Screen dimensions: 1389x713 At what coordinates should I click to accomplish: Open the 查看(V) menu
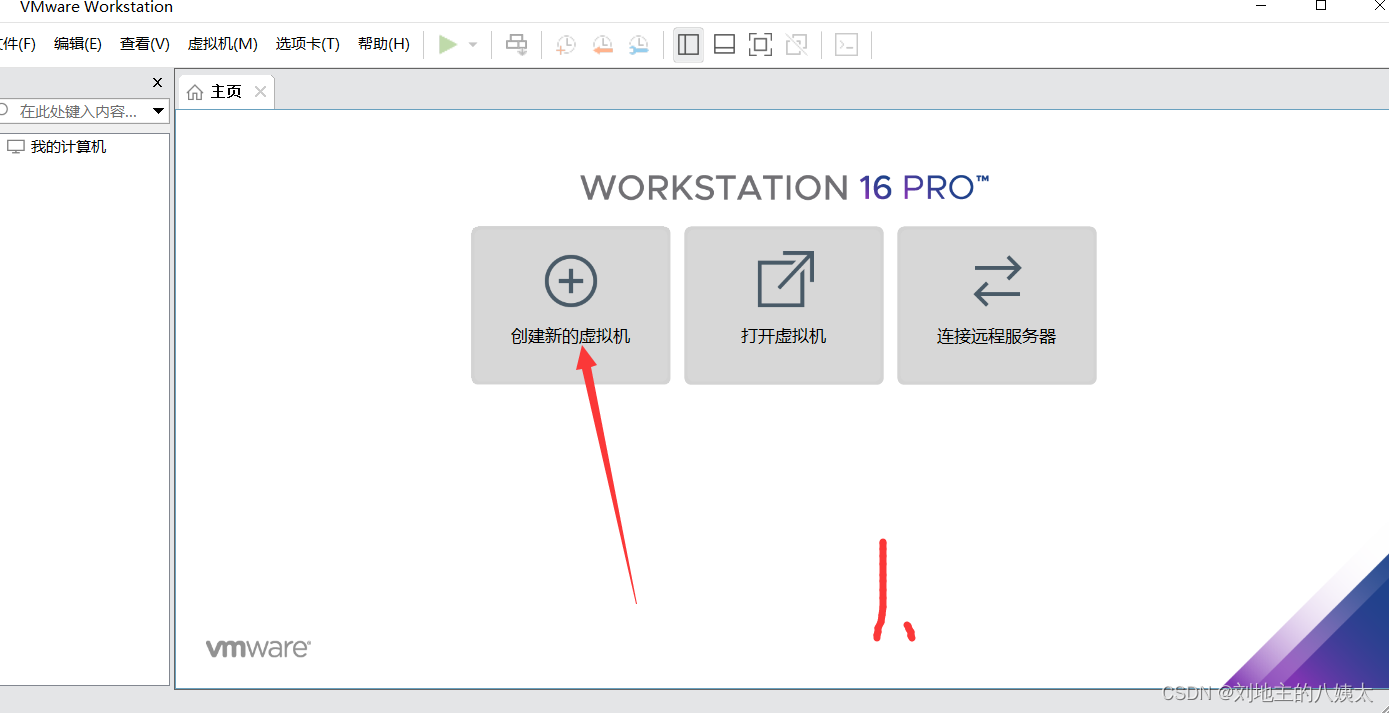tap(145, 44)
